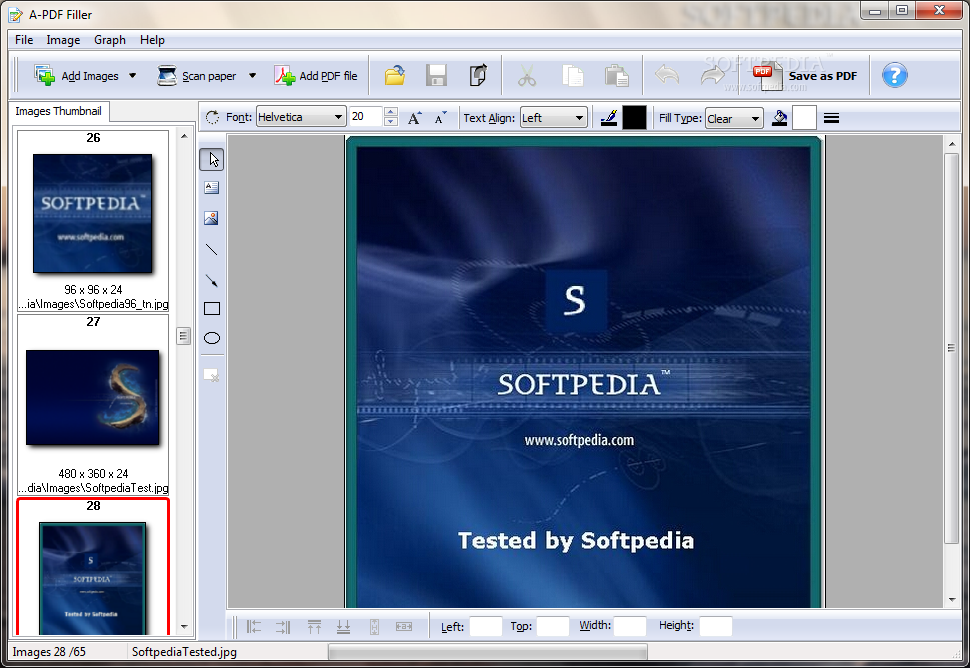Image resolution: width=970 pixels, height=668 pixels.
Task: Select thumbnail 26 Softpedia96_tn.jpg
Action: [93, 220]
